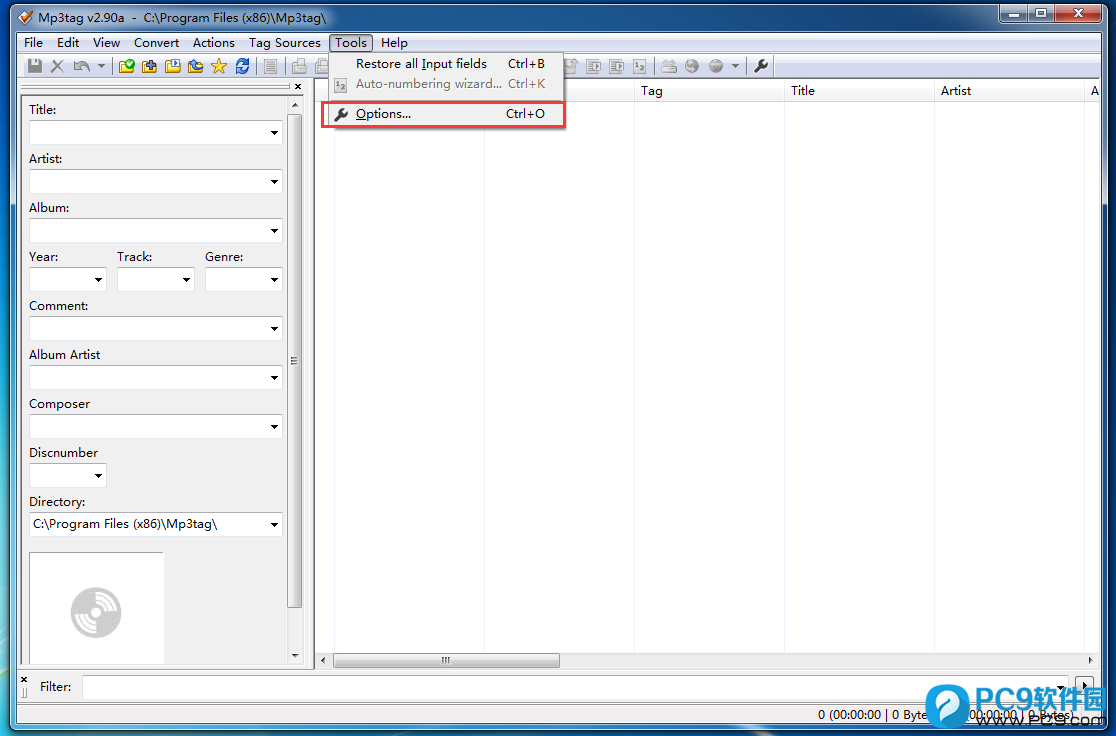The width and height of the screenshot is (1116, 736).
Task: Open the Change directory folder-with-checkmark icon
Action: point(127,66)
